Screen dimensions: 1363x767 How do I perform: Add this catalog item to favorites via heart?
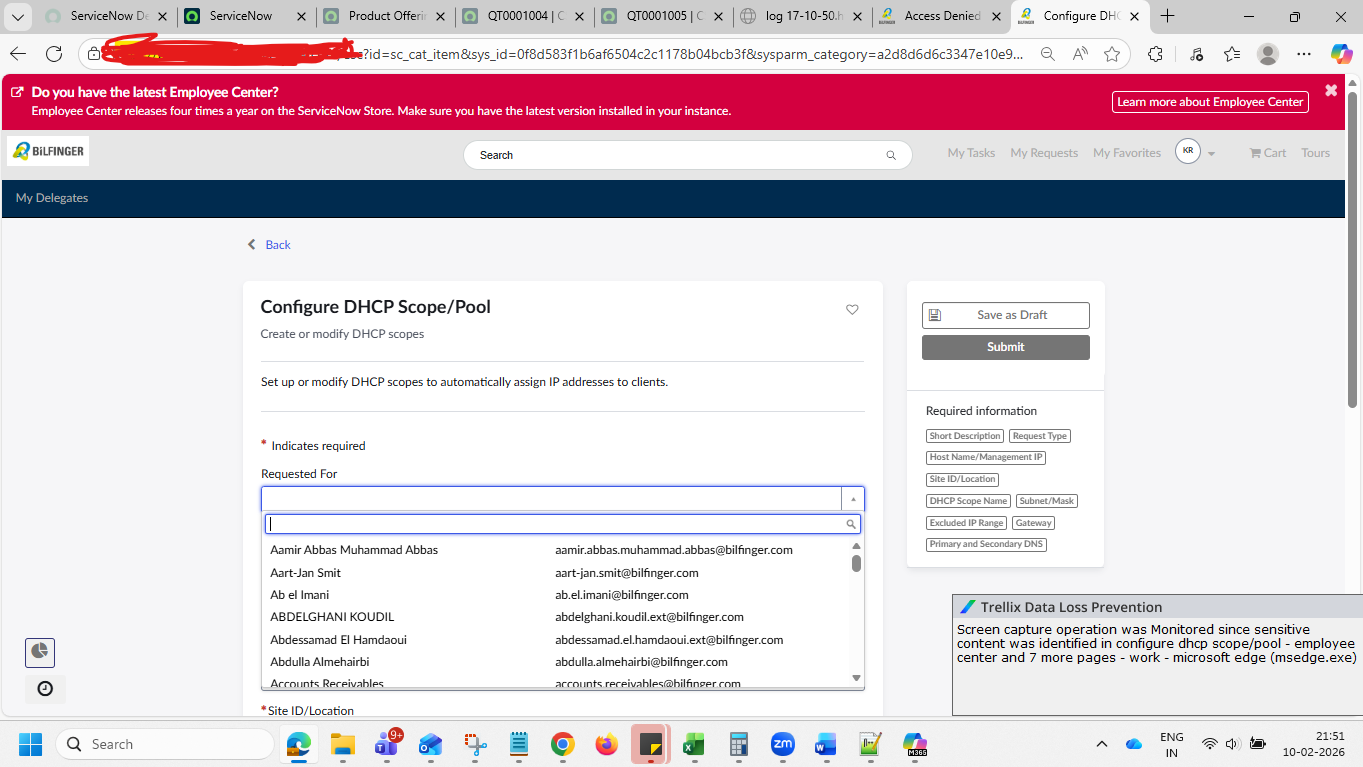point(852,310)
